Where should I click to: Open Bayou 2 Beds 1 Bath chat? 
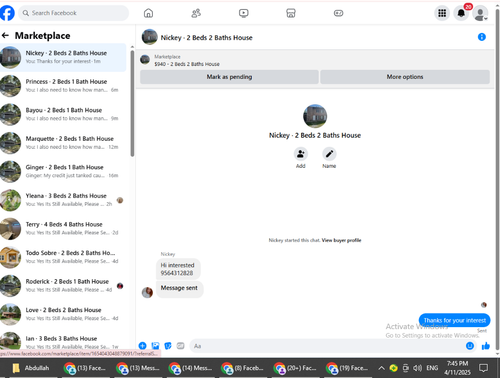point(63,114)
